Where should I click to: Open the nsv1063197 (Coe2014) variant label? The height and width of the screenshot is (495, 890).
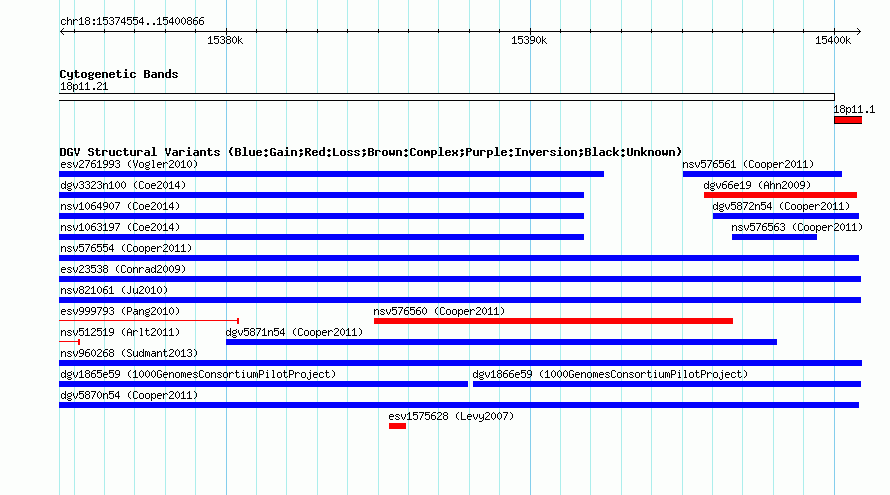[120, 227]
